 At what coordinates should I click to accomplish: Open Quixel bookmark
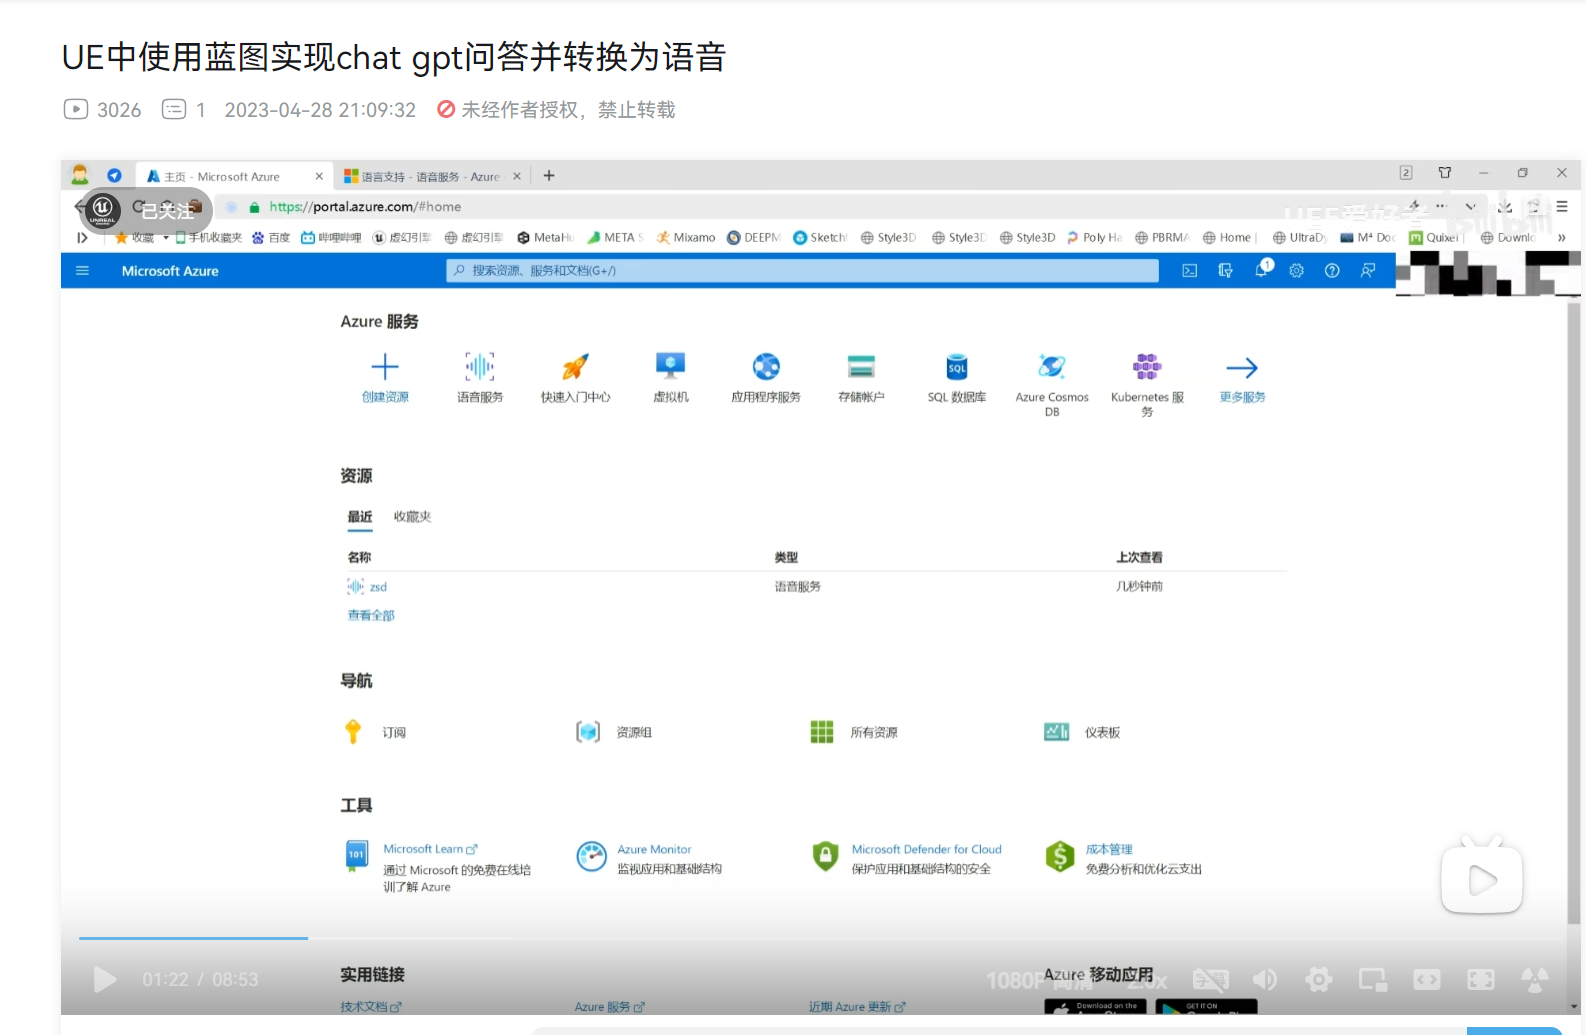tap(1435, 238)
